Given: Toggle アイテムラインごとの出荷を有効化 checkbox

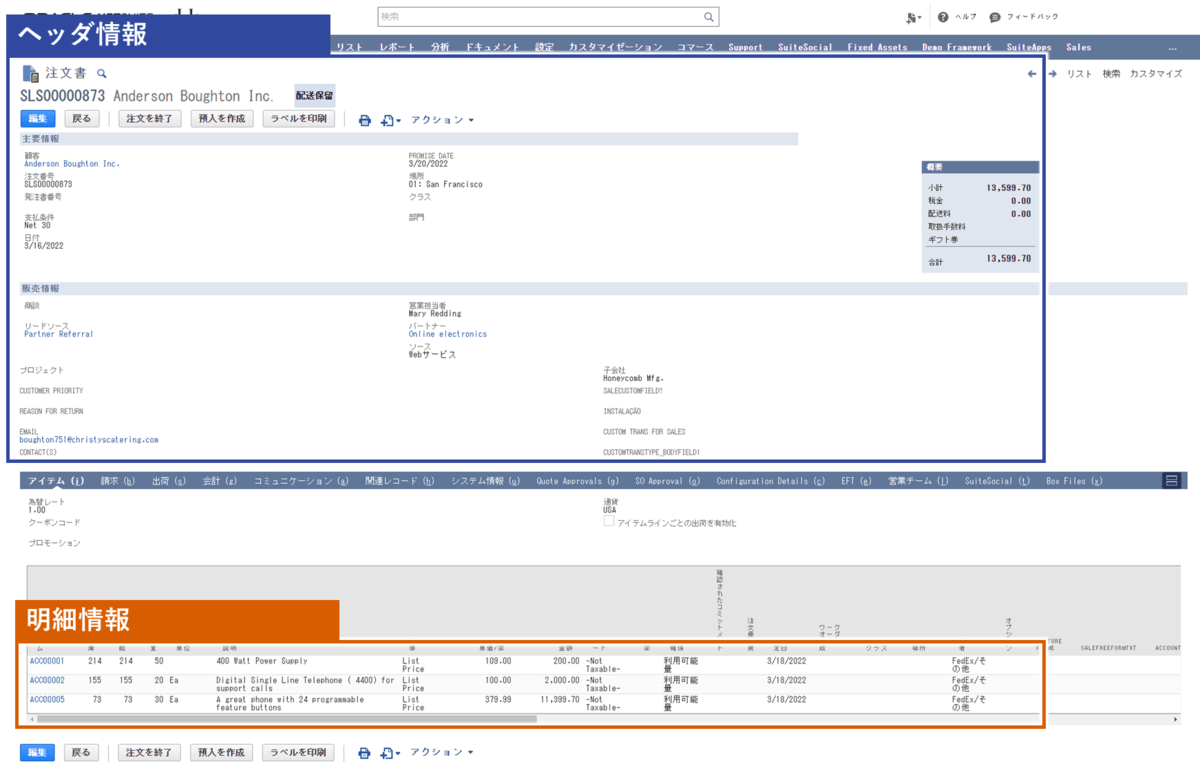Looking at the screenshot, I should (x=609, y=522).
